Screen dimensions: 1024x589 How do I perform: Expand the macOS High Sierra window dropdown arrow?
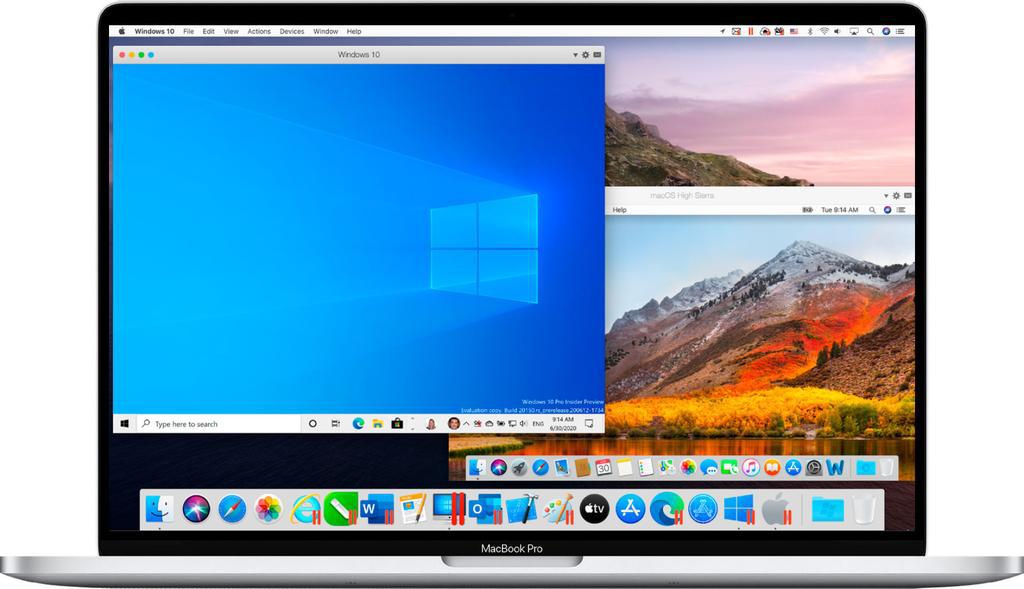(886, 196)
